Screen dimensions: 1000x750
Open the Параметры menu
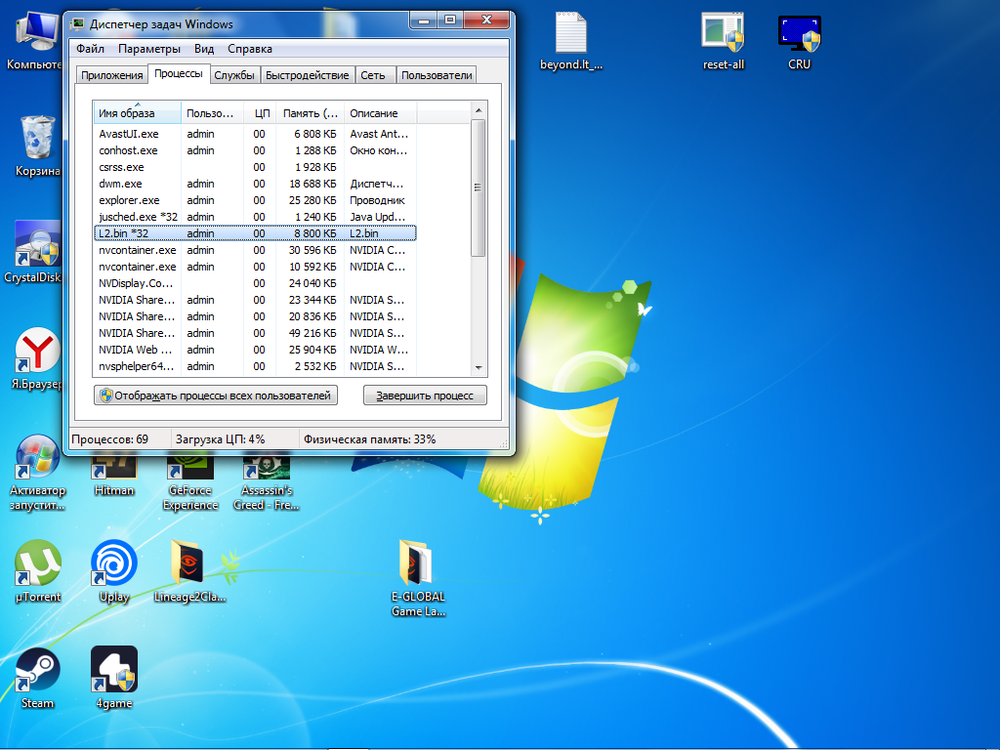[152, 48]
